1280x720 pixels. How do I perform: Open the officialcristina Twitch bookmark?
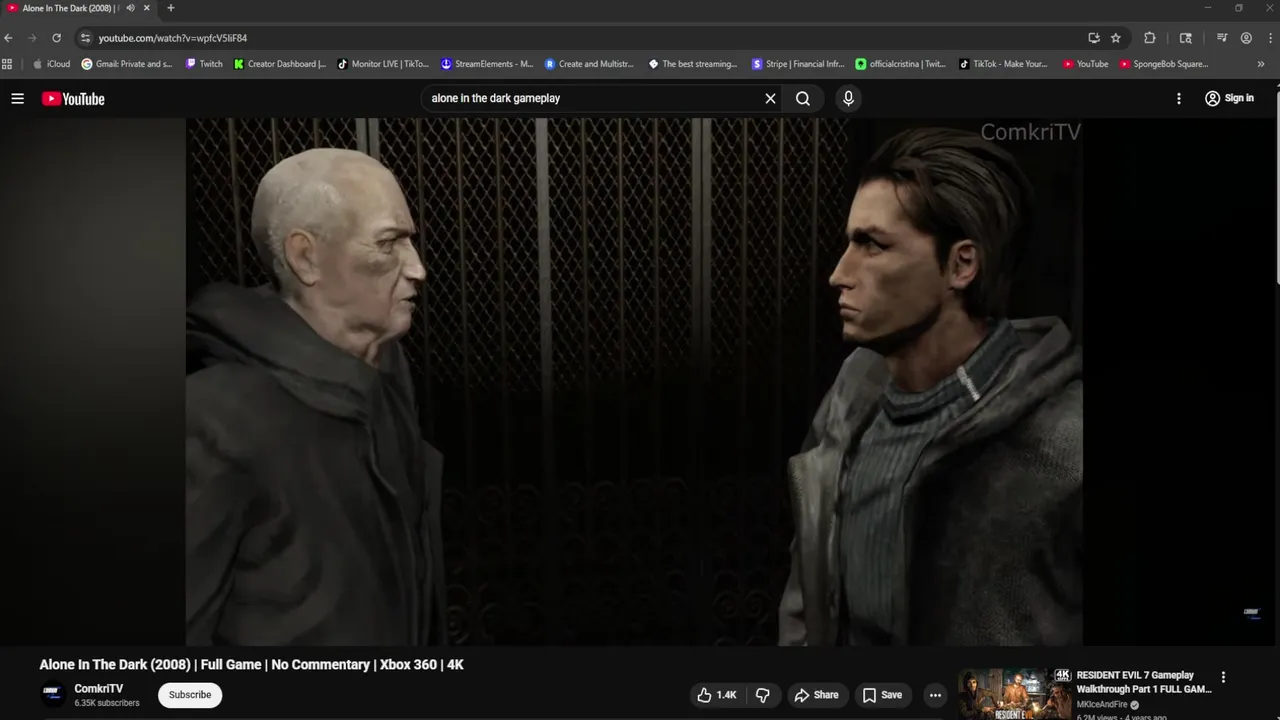click(901, 64)
